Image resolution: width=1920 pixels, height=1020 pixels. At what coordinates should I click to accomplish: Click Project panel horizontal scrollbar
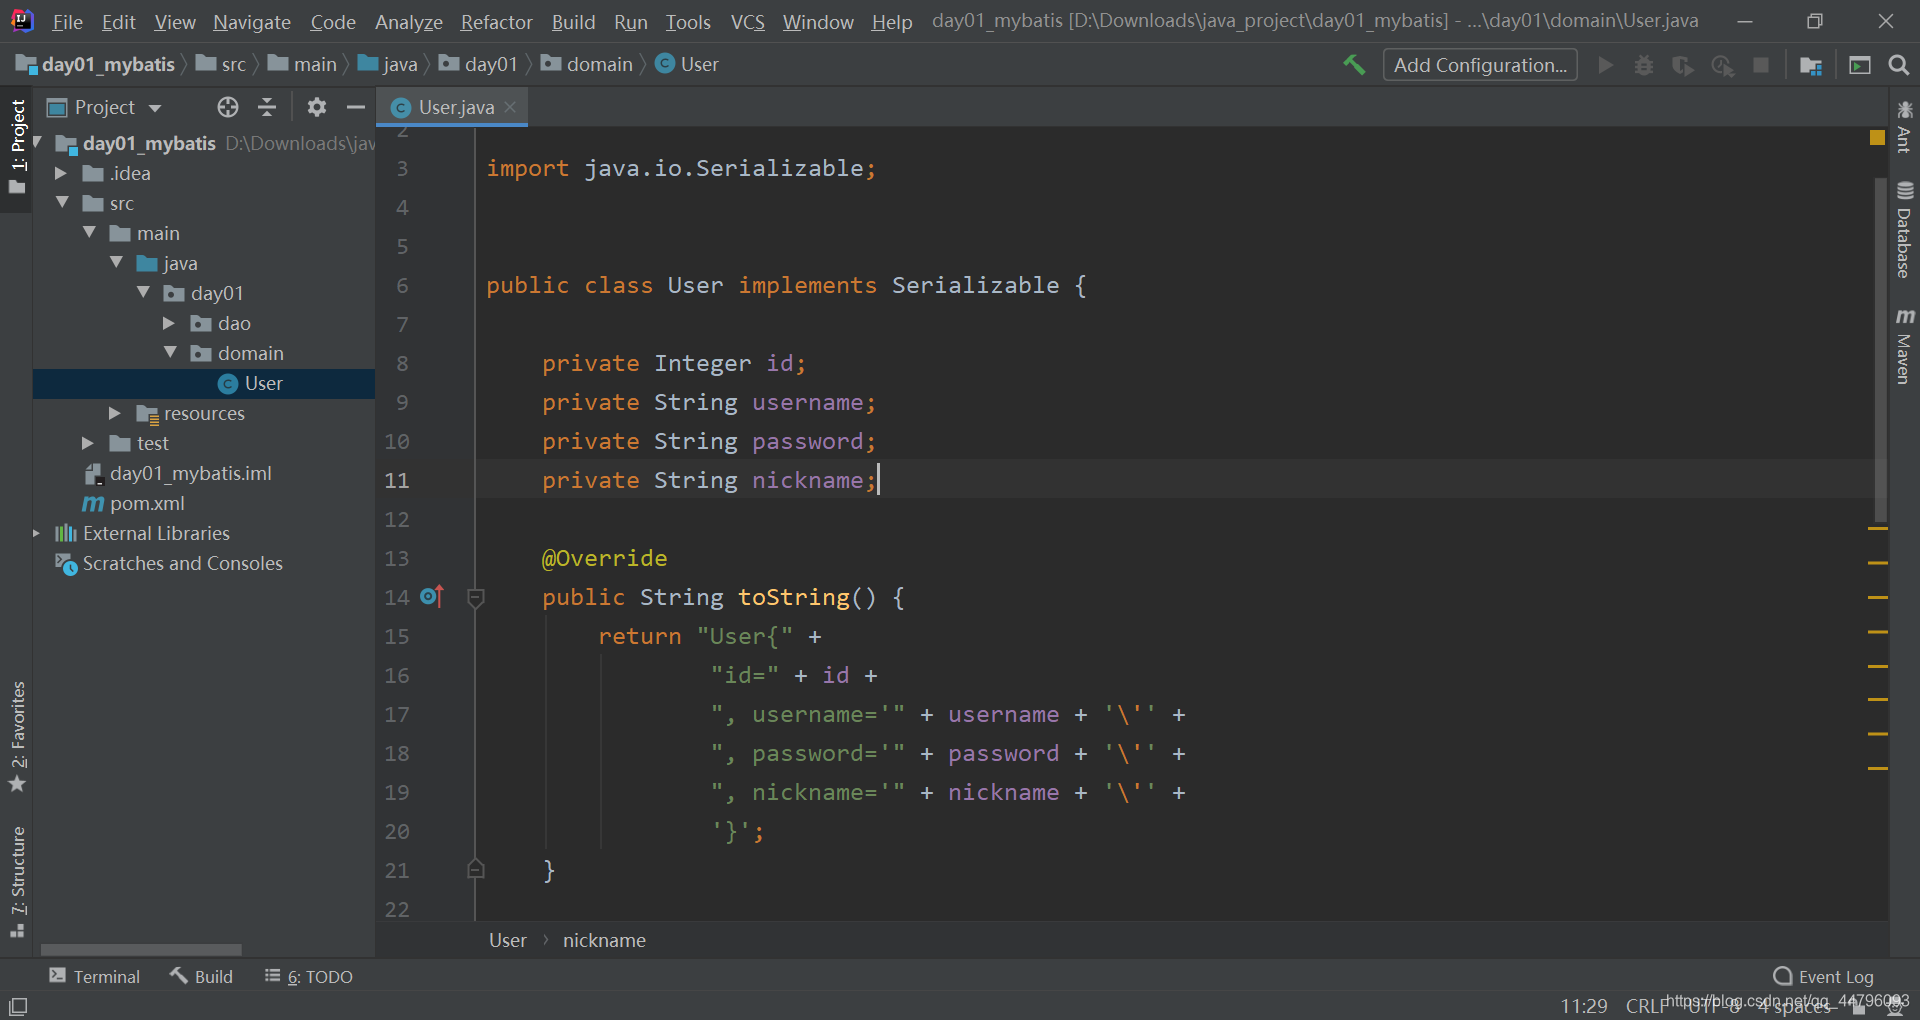point(141,949)
